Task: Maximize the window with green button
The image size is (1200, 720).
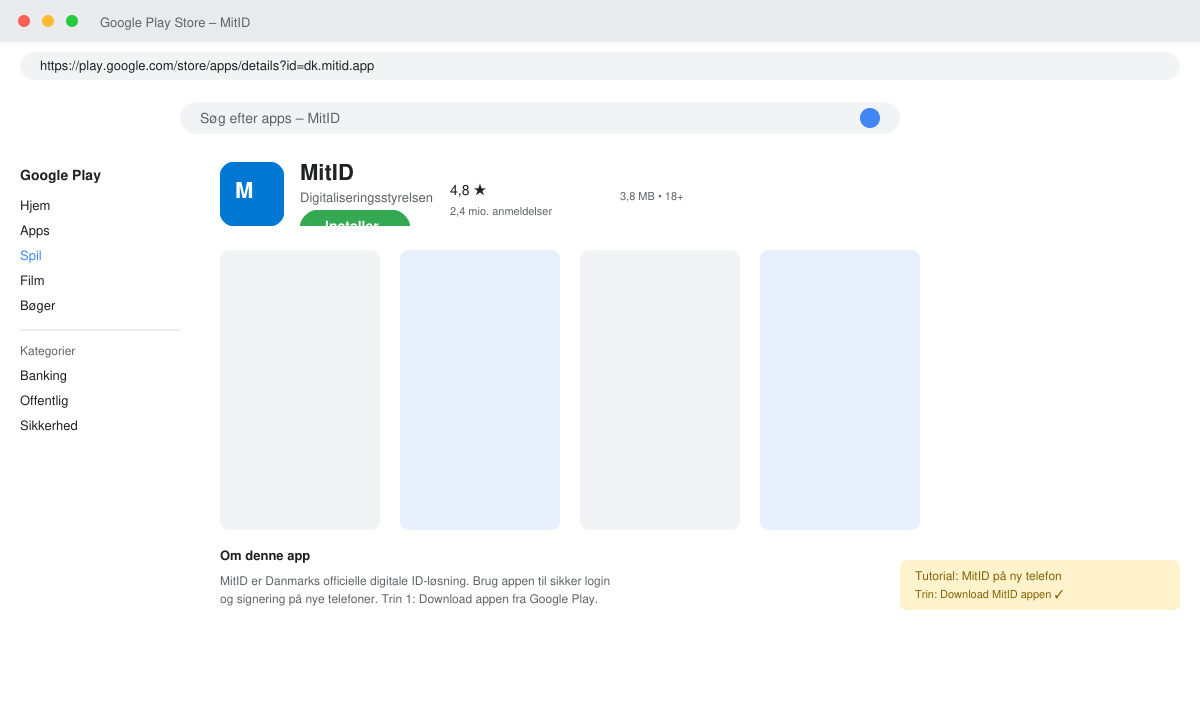Action: point(72,21)
